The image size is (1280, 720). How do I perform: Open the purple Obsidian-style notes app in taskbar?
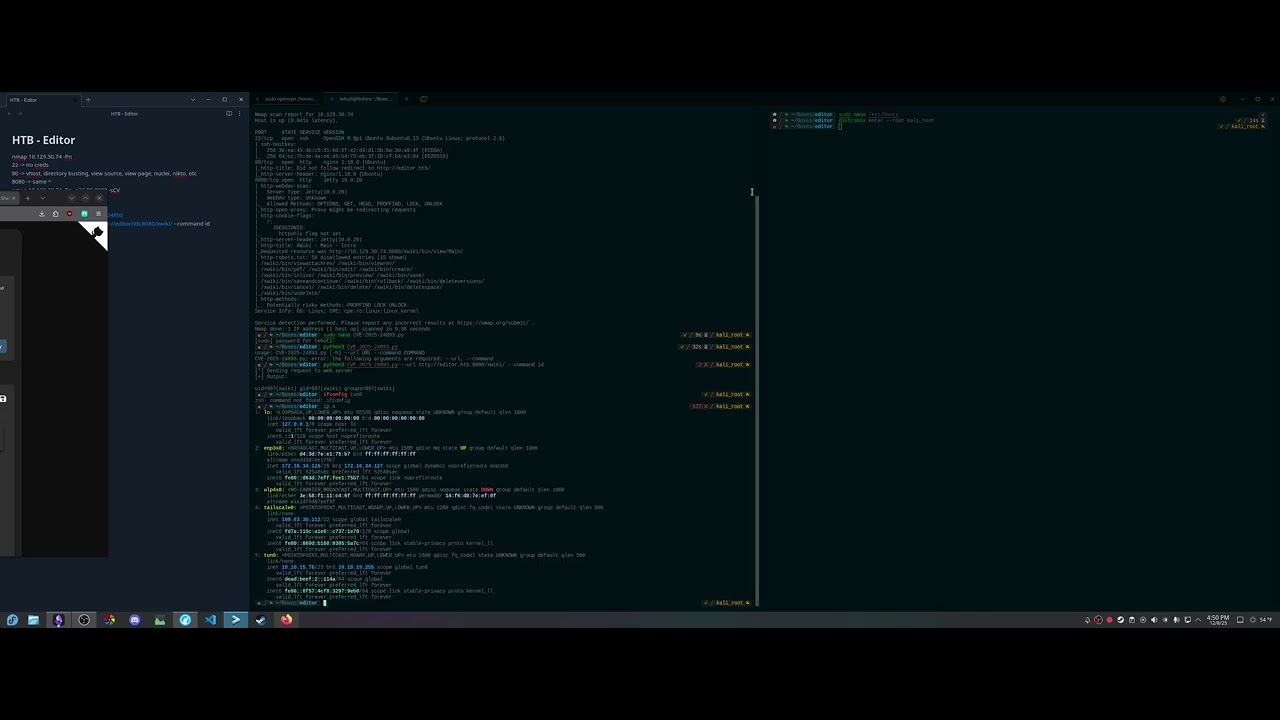point(58,620)
